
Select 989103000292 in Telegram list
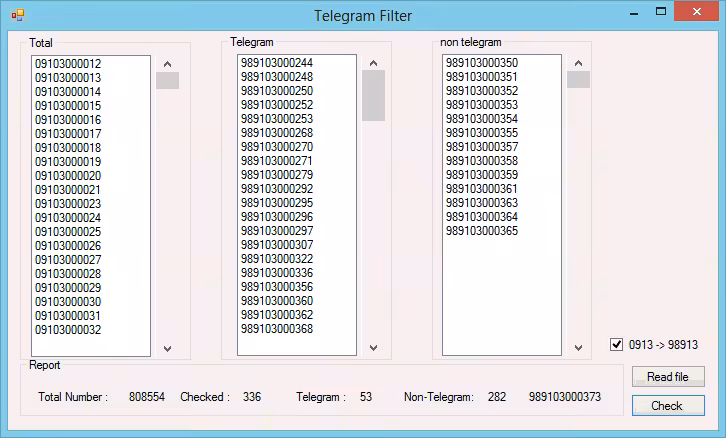(277, 188)
